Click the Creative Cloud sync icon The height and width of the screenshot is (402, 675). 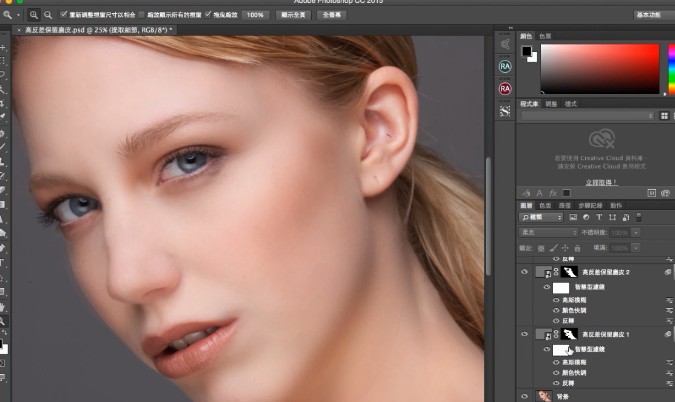(666, 193)
